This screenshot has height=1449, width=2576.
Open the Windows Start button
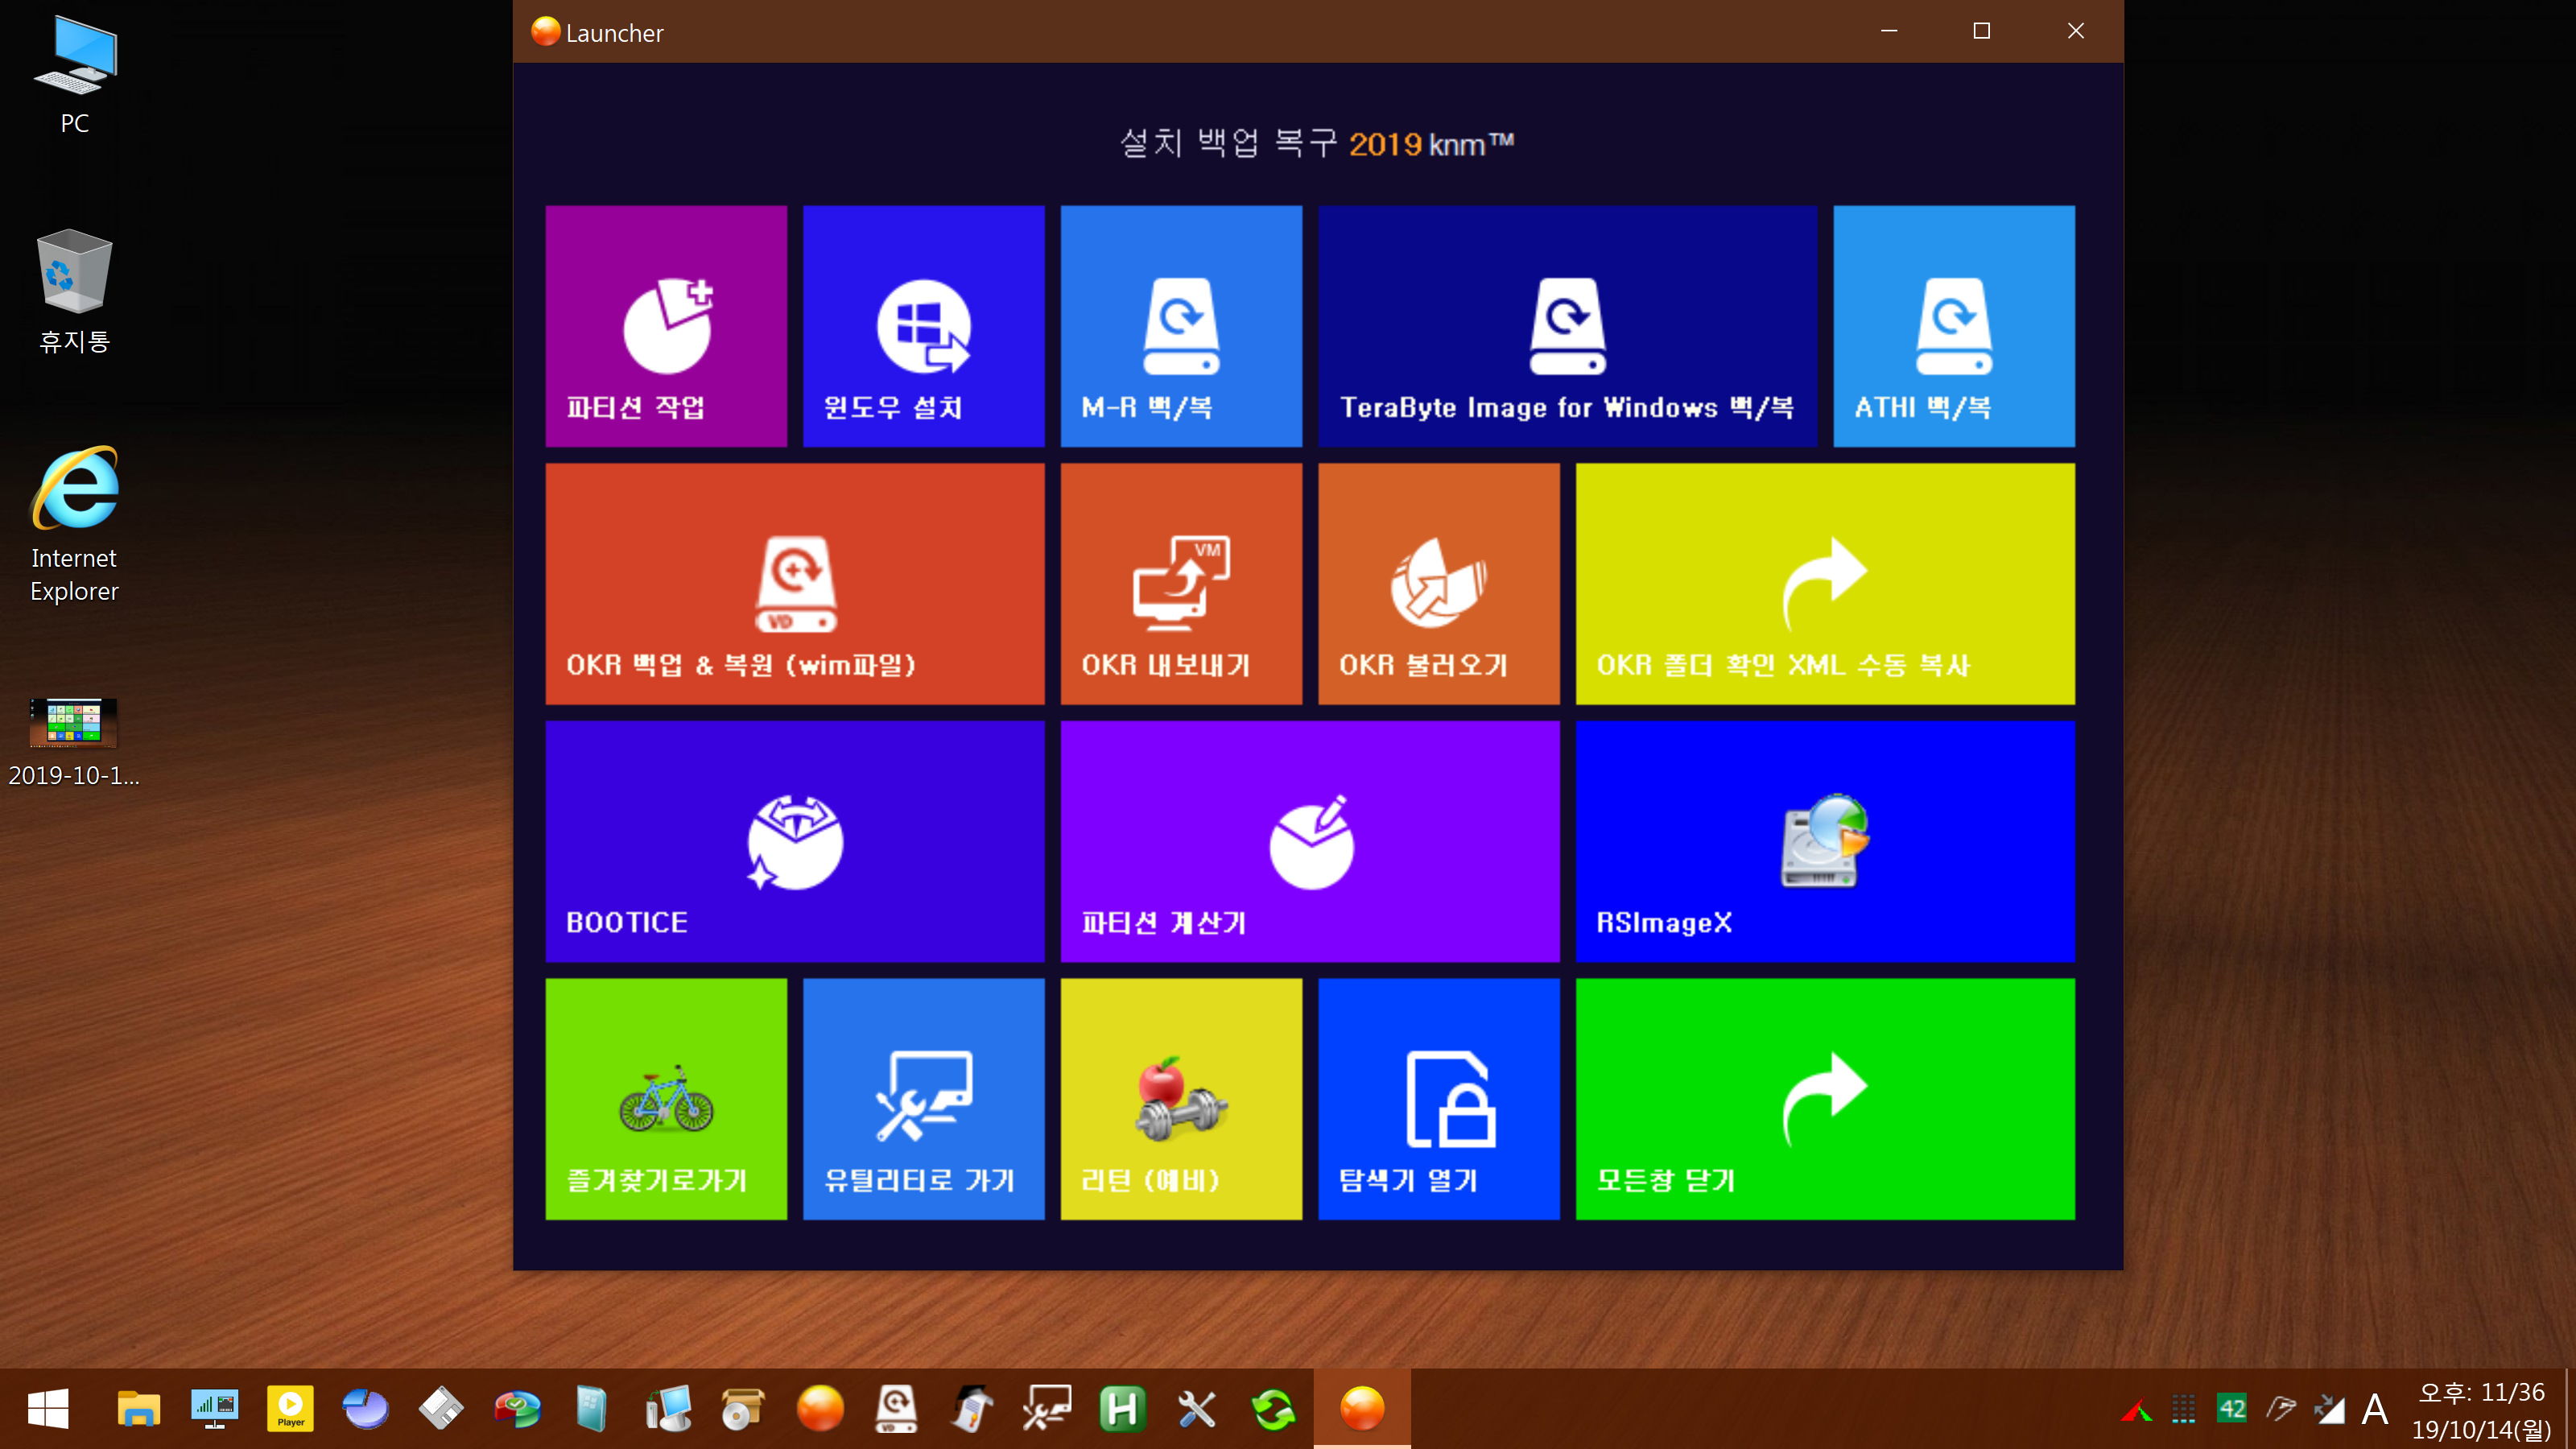coord(48,1409)
